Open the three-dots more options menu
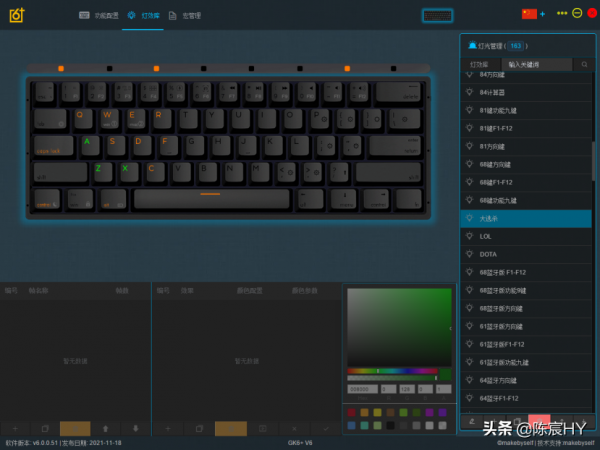This screenshot has height=450, width=600. 562,13
